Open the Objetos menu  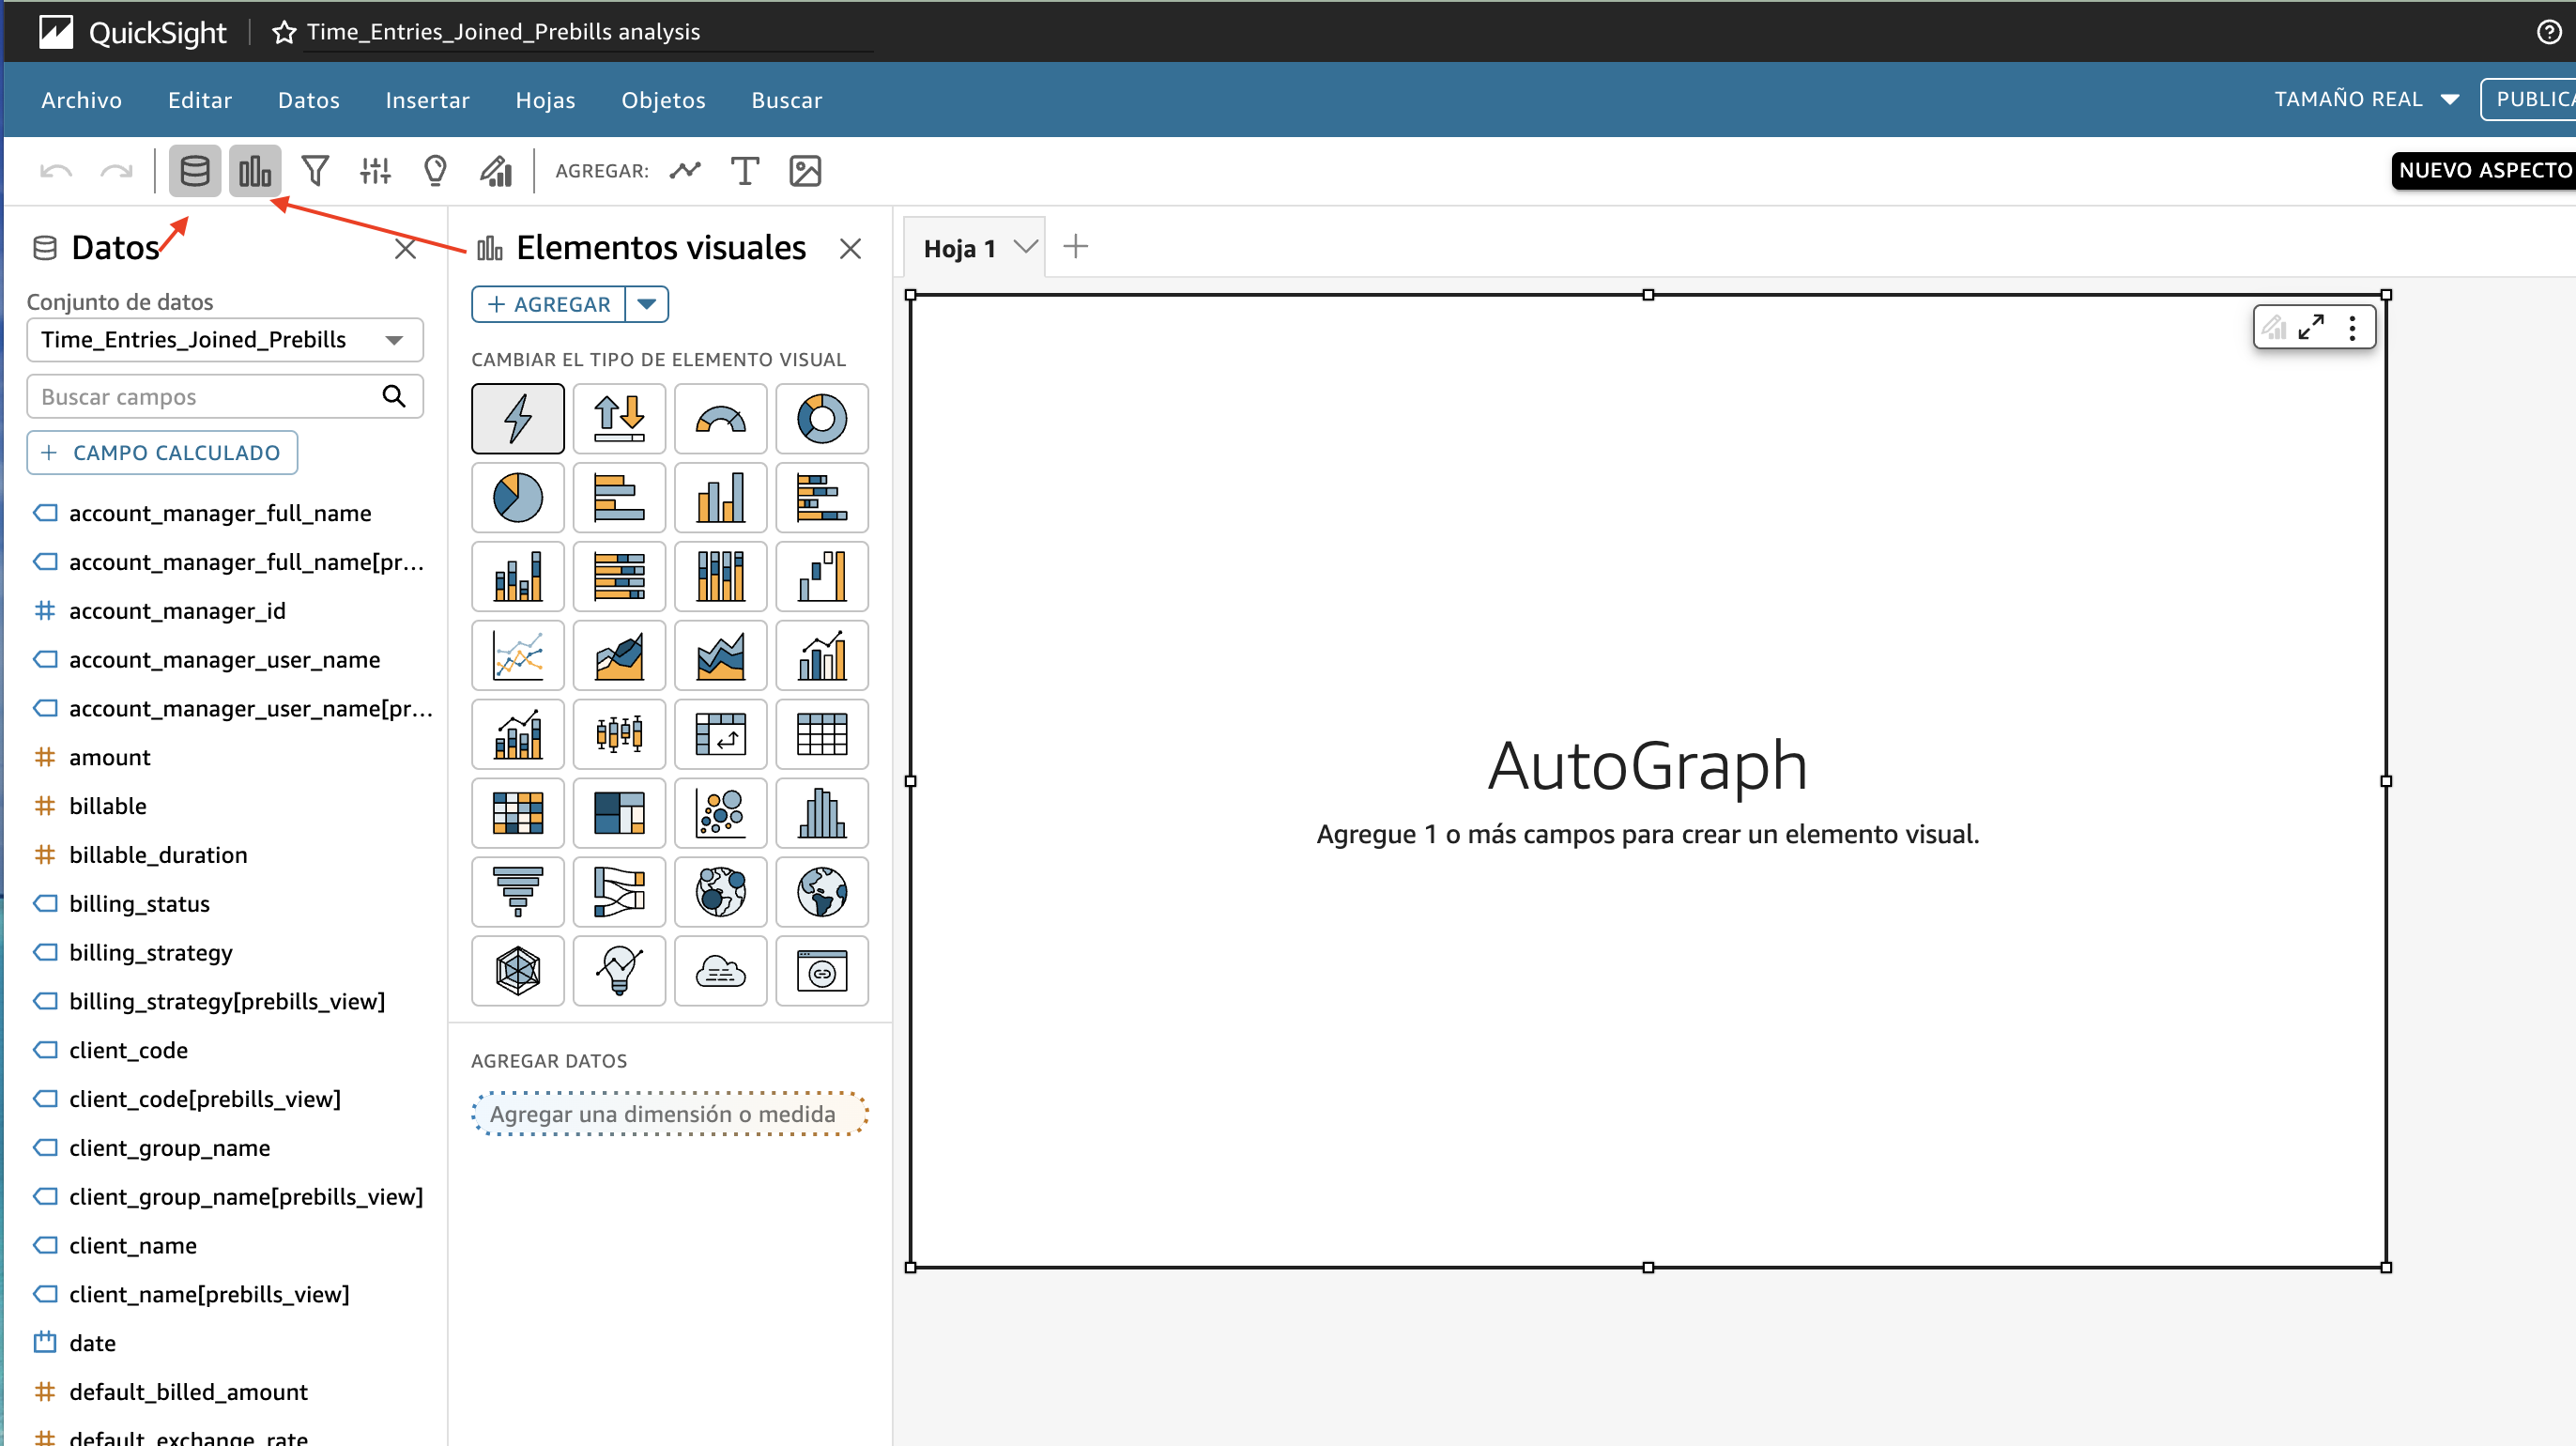(663, 100)
